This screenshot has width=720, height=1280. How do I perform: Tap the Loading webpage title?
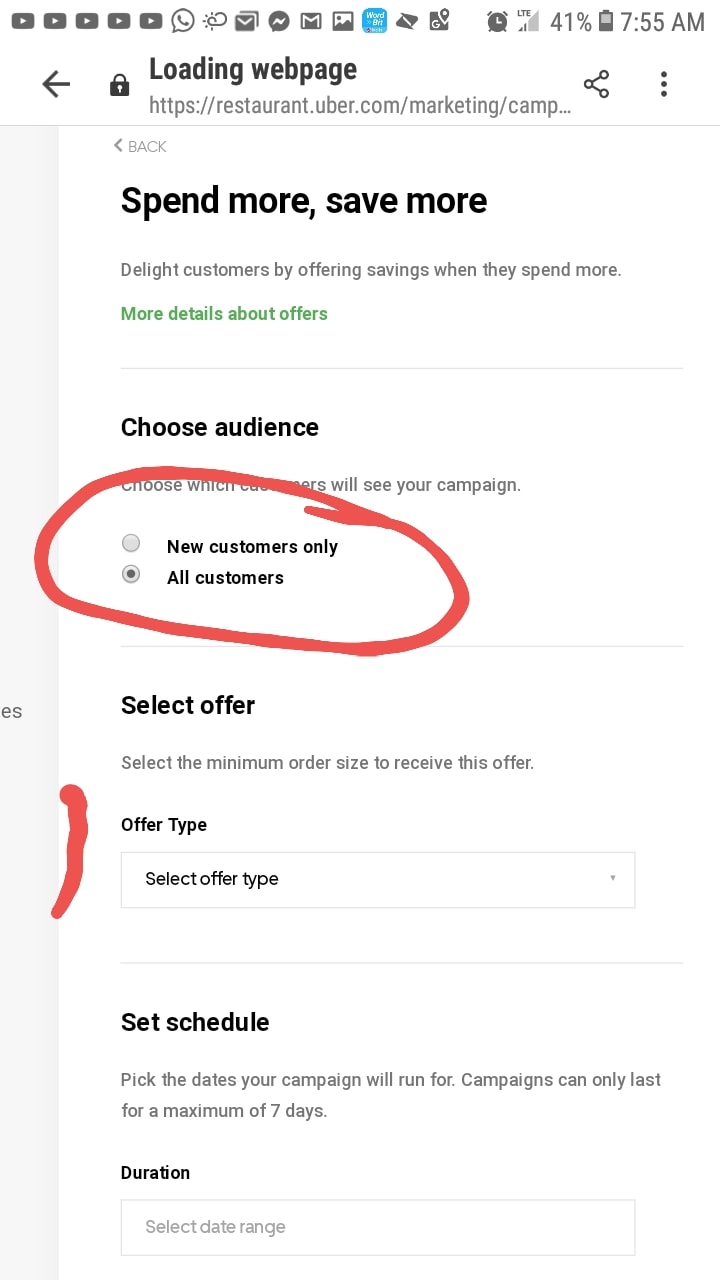click(253, 70)
